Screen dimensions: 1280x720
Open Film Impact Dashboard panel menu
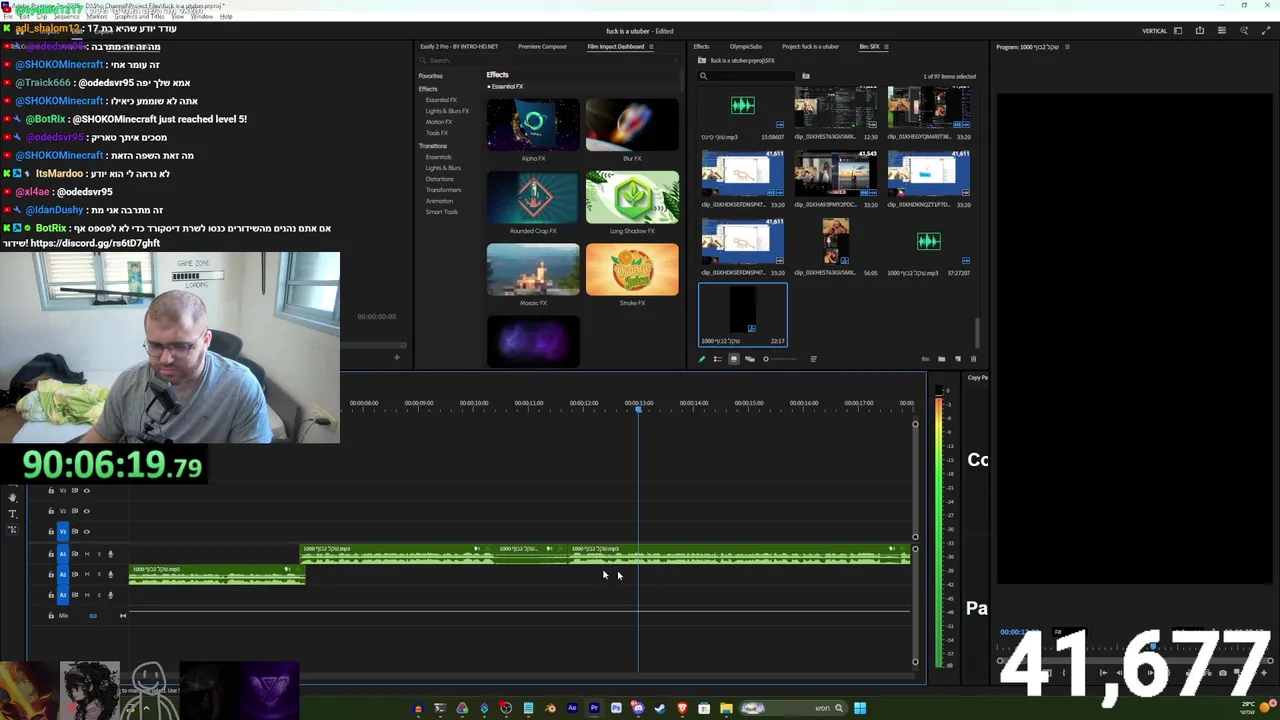click(651, 46)
